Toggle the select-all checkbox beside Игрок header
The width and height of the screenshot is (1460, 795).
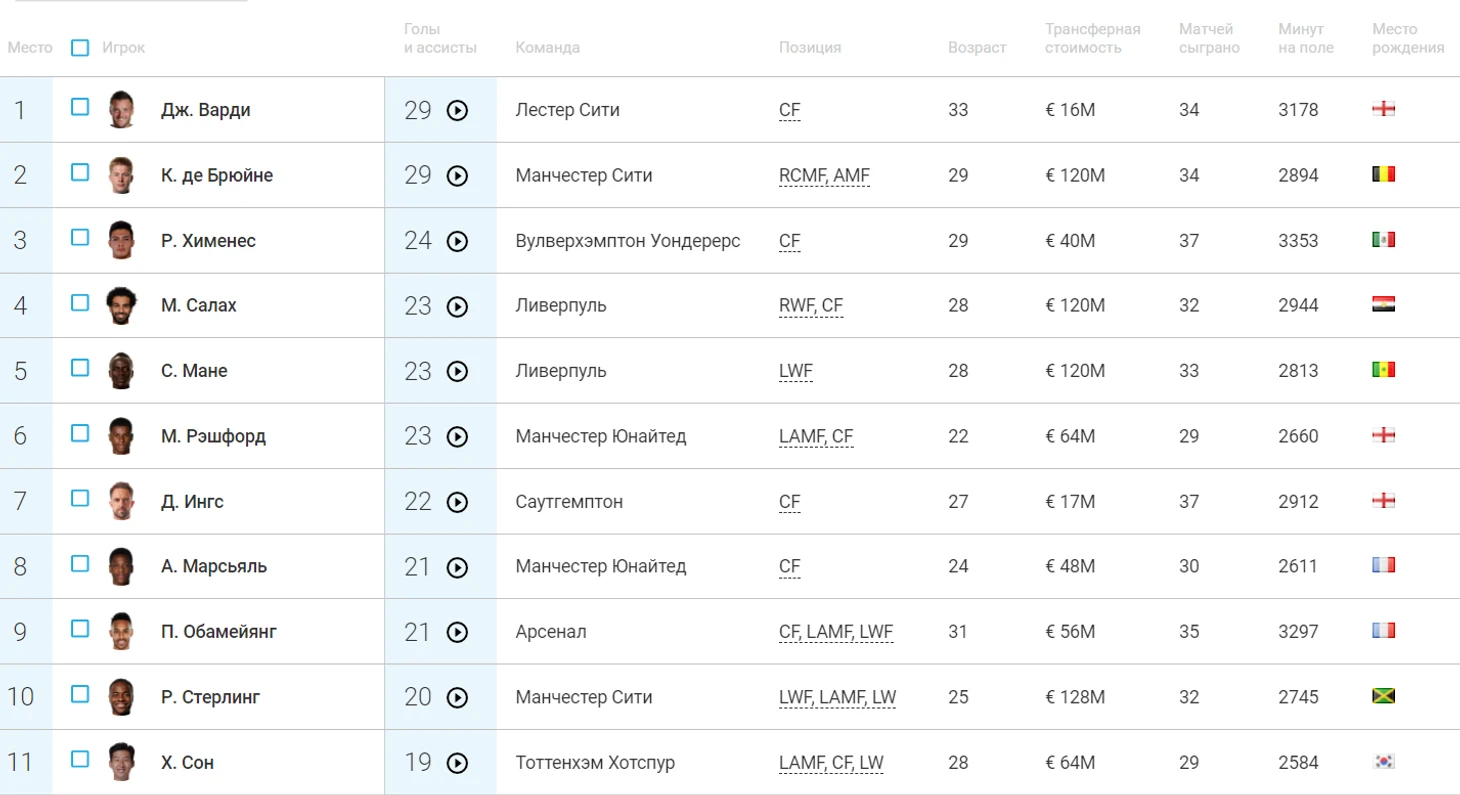point(80,47)
